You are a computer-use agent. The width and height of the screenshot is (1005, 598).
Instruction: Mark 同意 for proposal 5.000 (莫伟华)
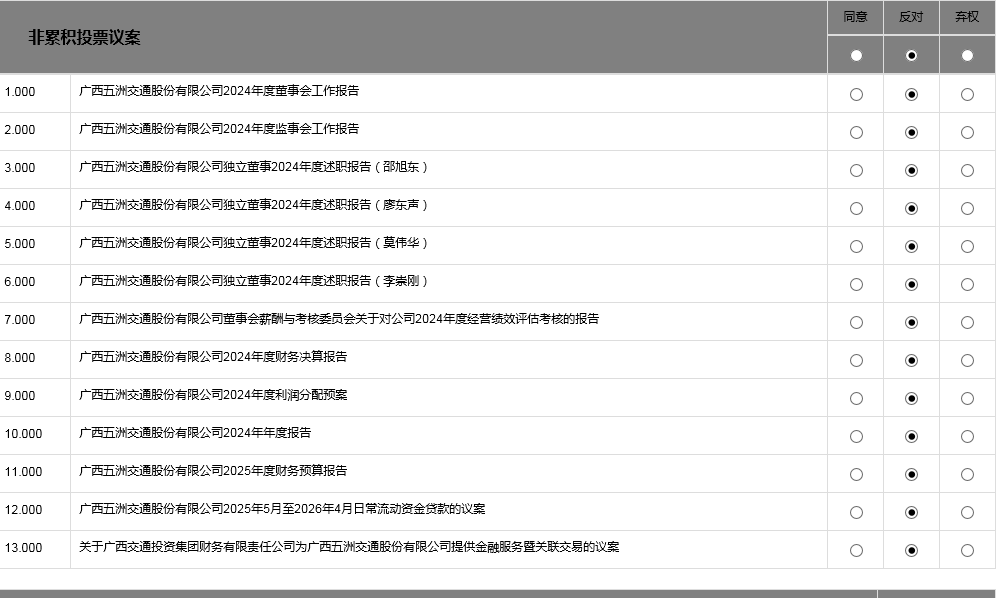[856, 247]
